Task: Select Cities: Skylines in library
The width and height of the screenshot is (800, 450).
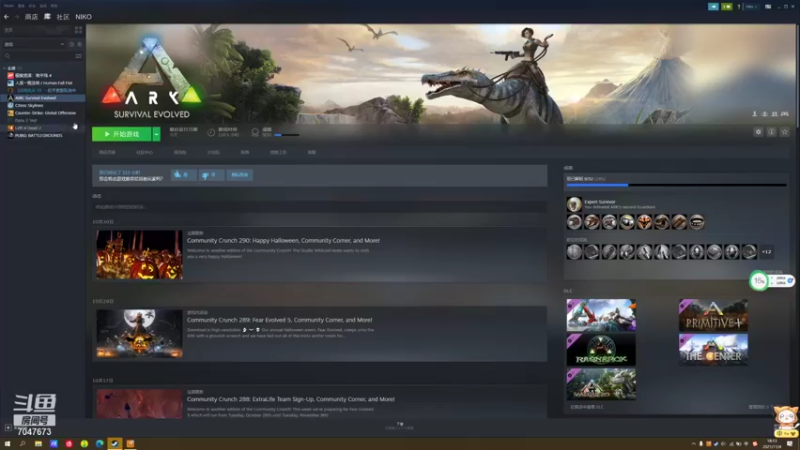Action: tap(43, 106)
